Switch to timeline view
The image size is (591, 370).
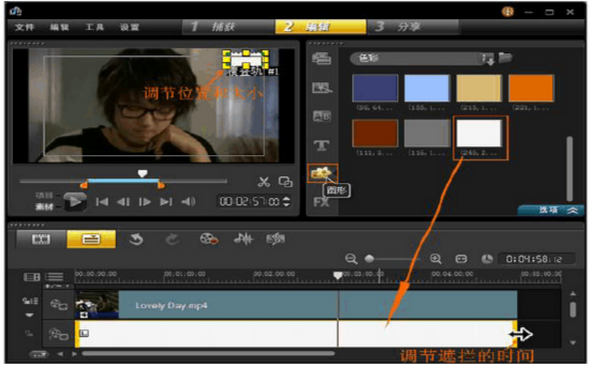click(91, 239)
